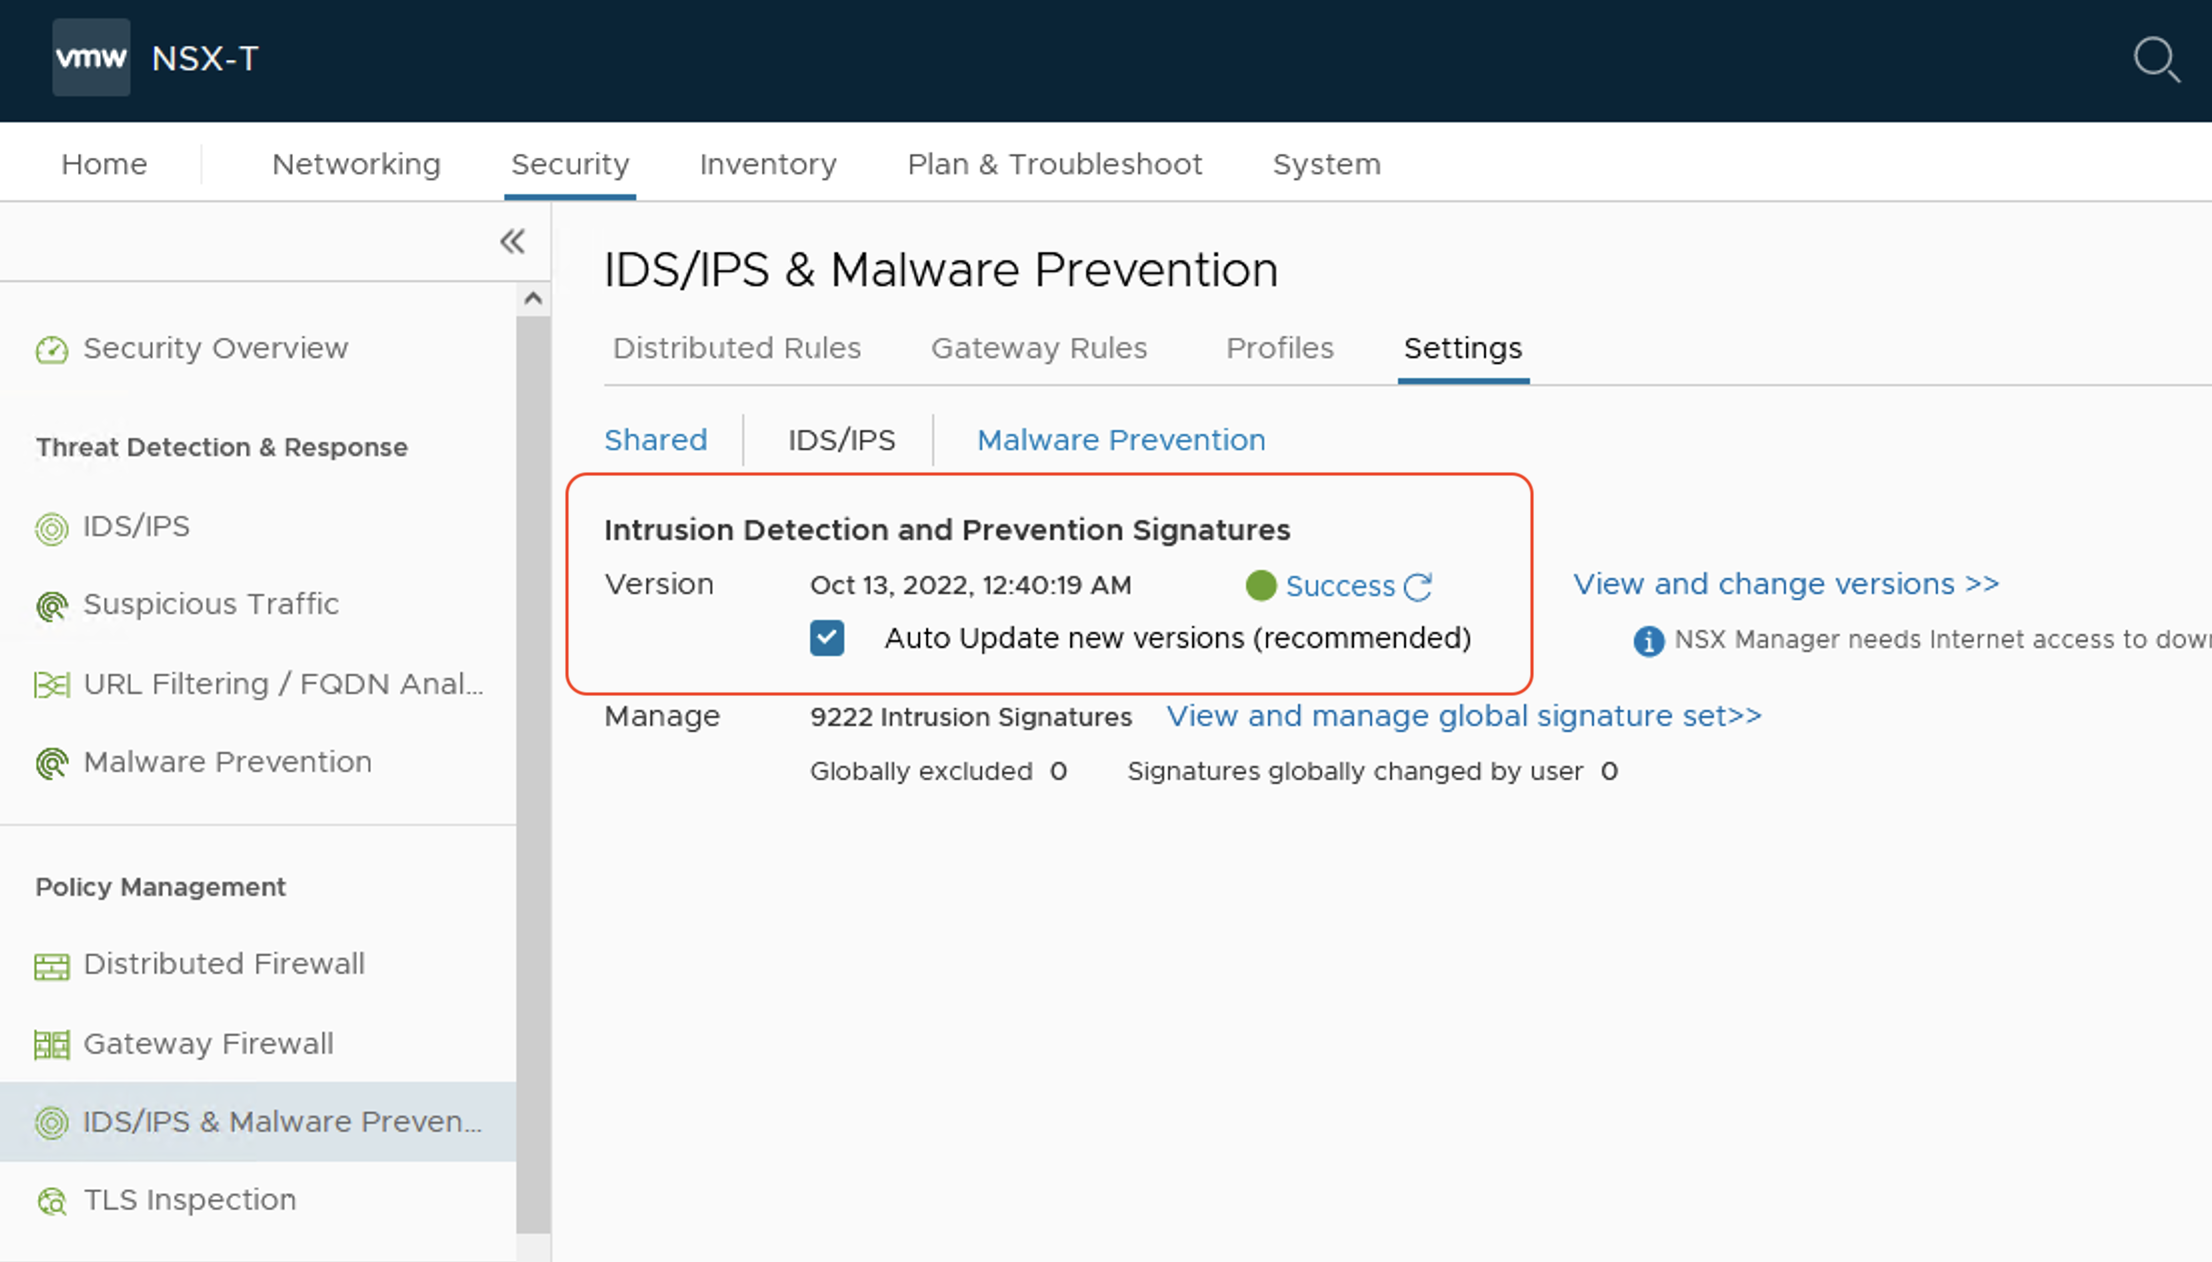Click the version date Oct 13, 2022
2212x1262 pixels.
tap(971, 586)
